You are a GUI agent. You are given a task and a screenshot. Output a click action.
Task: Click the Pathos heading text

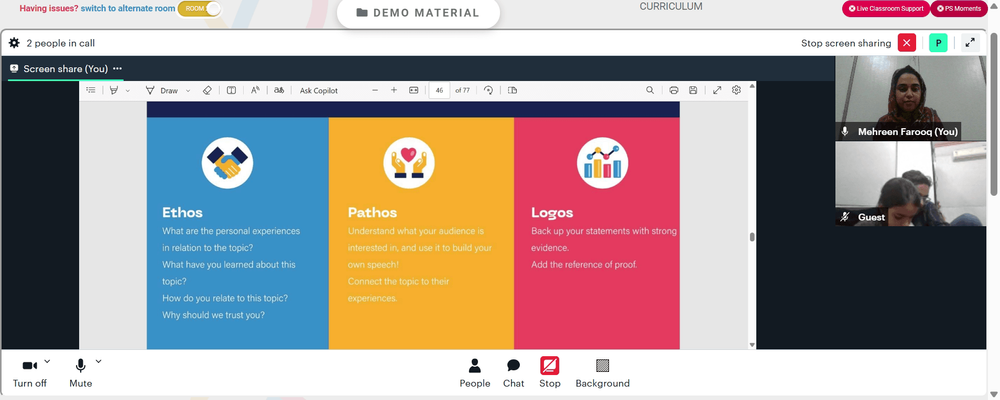372,212
